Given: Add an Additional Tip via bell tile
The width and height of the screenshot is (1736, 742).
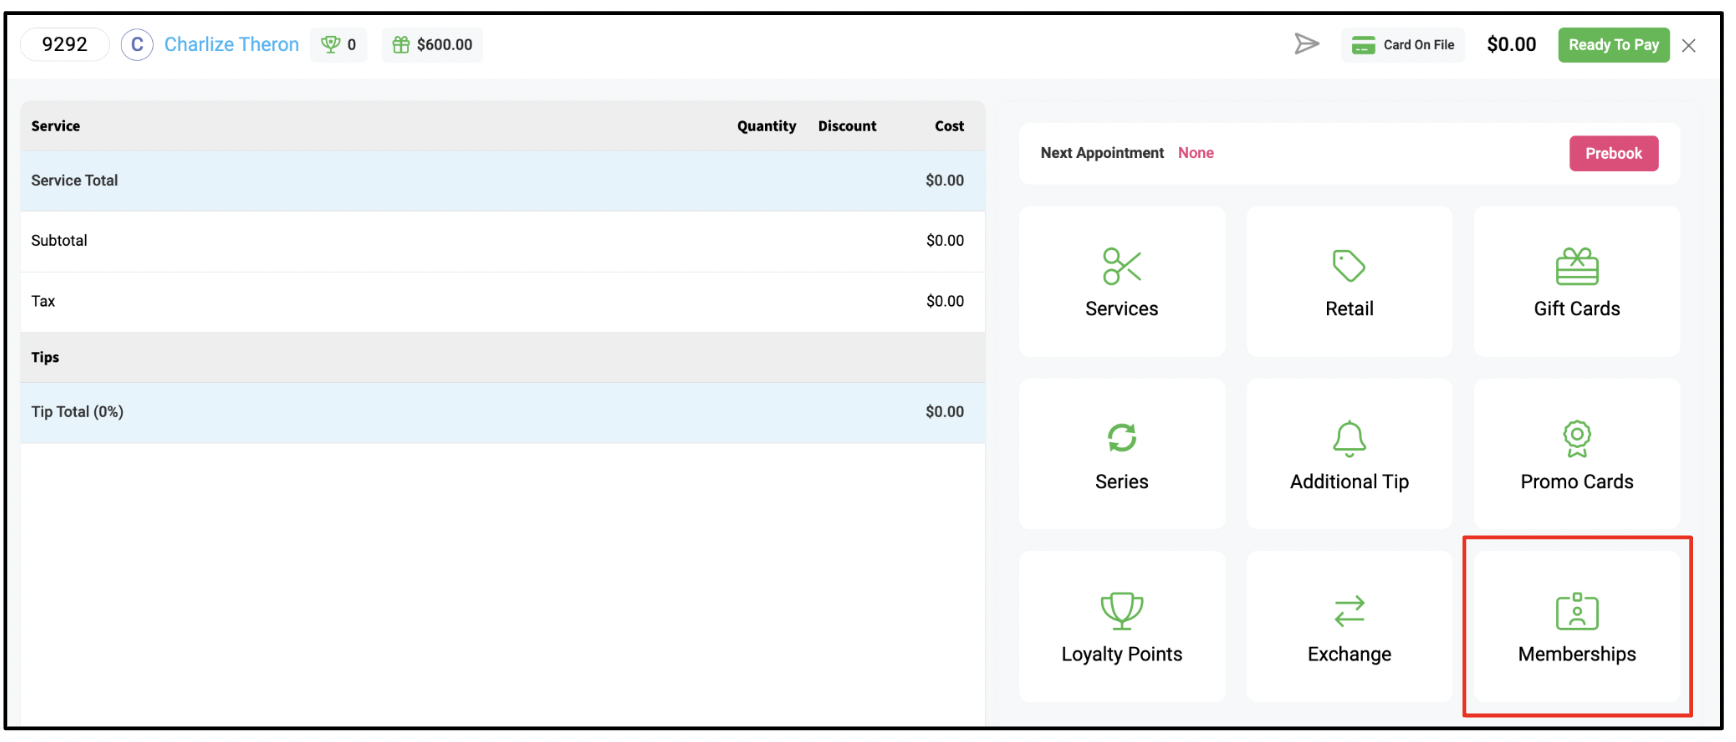Looking at the screenshot, I should [x=1349, y=454].
